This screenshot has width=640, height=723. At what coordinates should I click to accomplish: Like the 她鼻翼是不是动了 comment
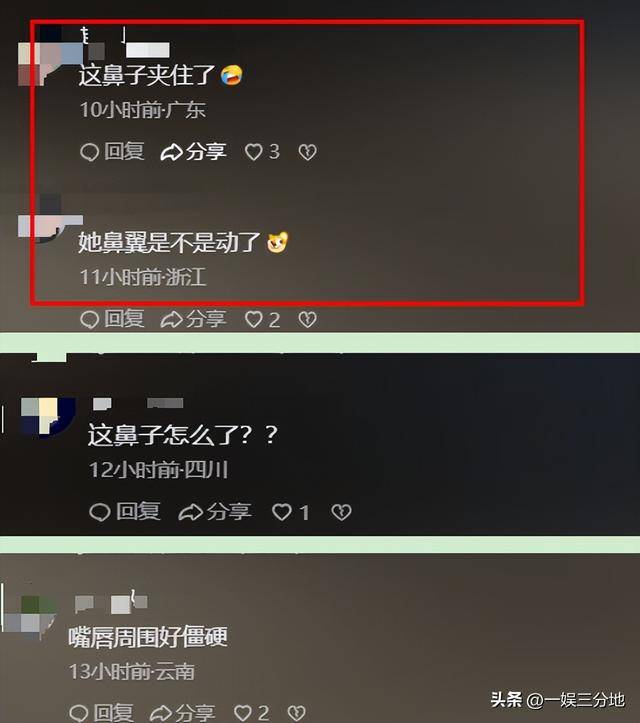262,319
